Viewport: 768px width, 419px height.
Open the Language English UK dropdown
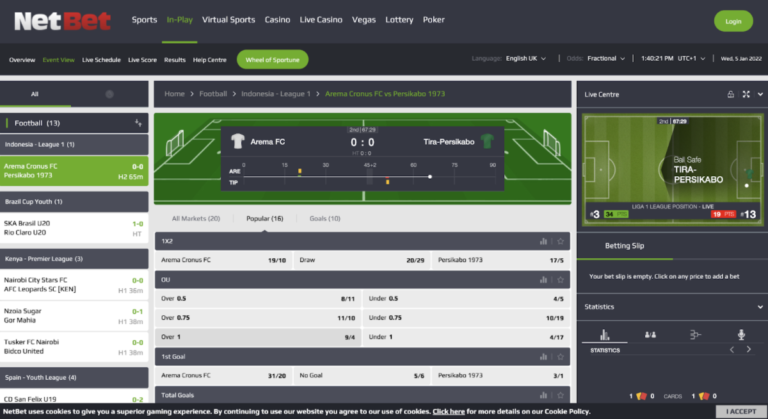pos(526,58)
